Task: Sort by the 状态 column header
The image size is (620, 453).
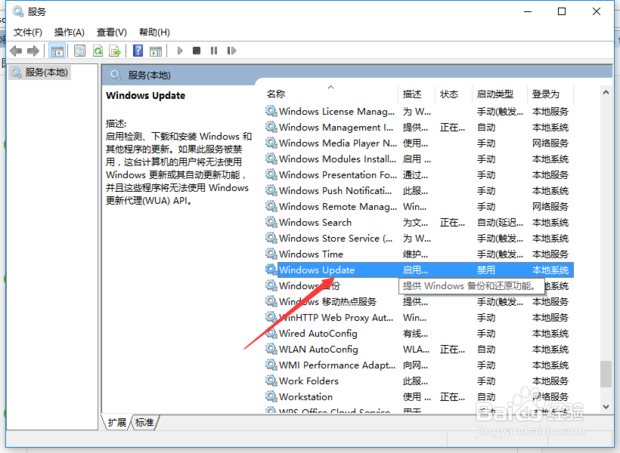Action: pyautogui.click(x=449, y=94)
